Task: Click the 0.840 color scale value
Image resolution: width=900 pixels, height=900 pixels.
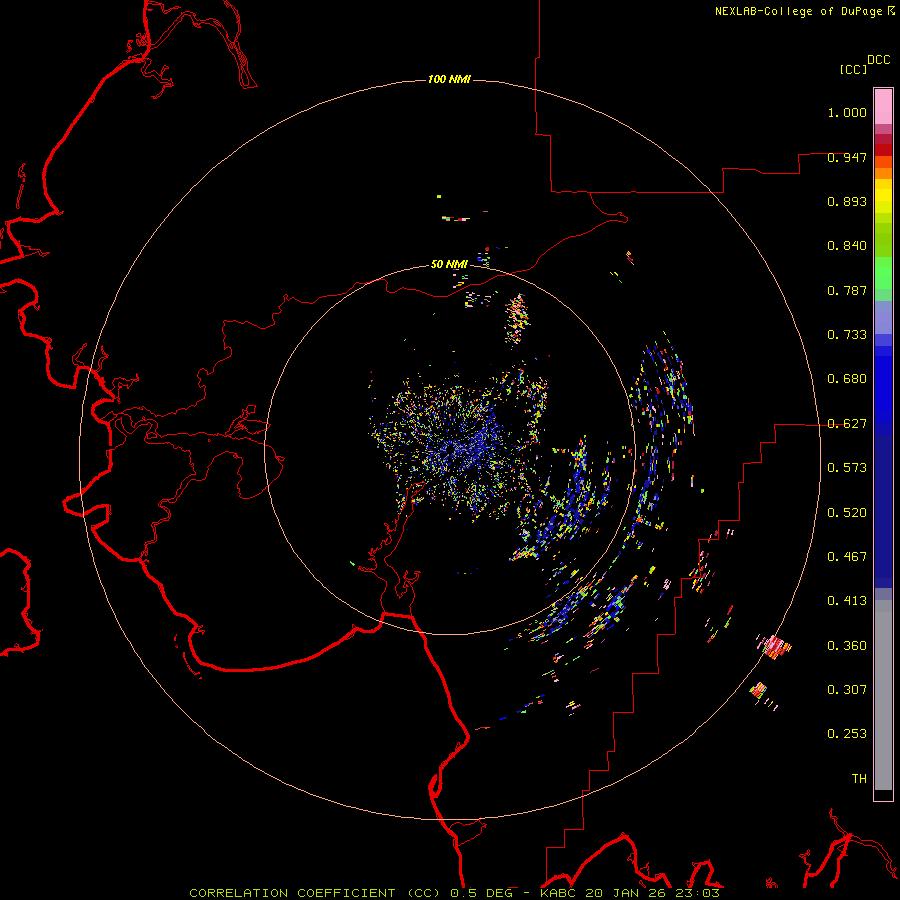Action: [847, 246]
